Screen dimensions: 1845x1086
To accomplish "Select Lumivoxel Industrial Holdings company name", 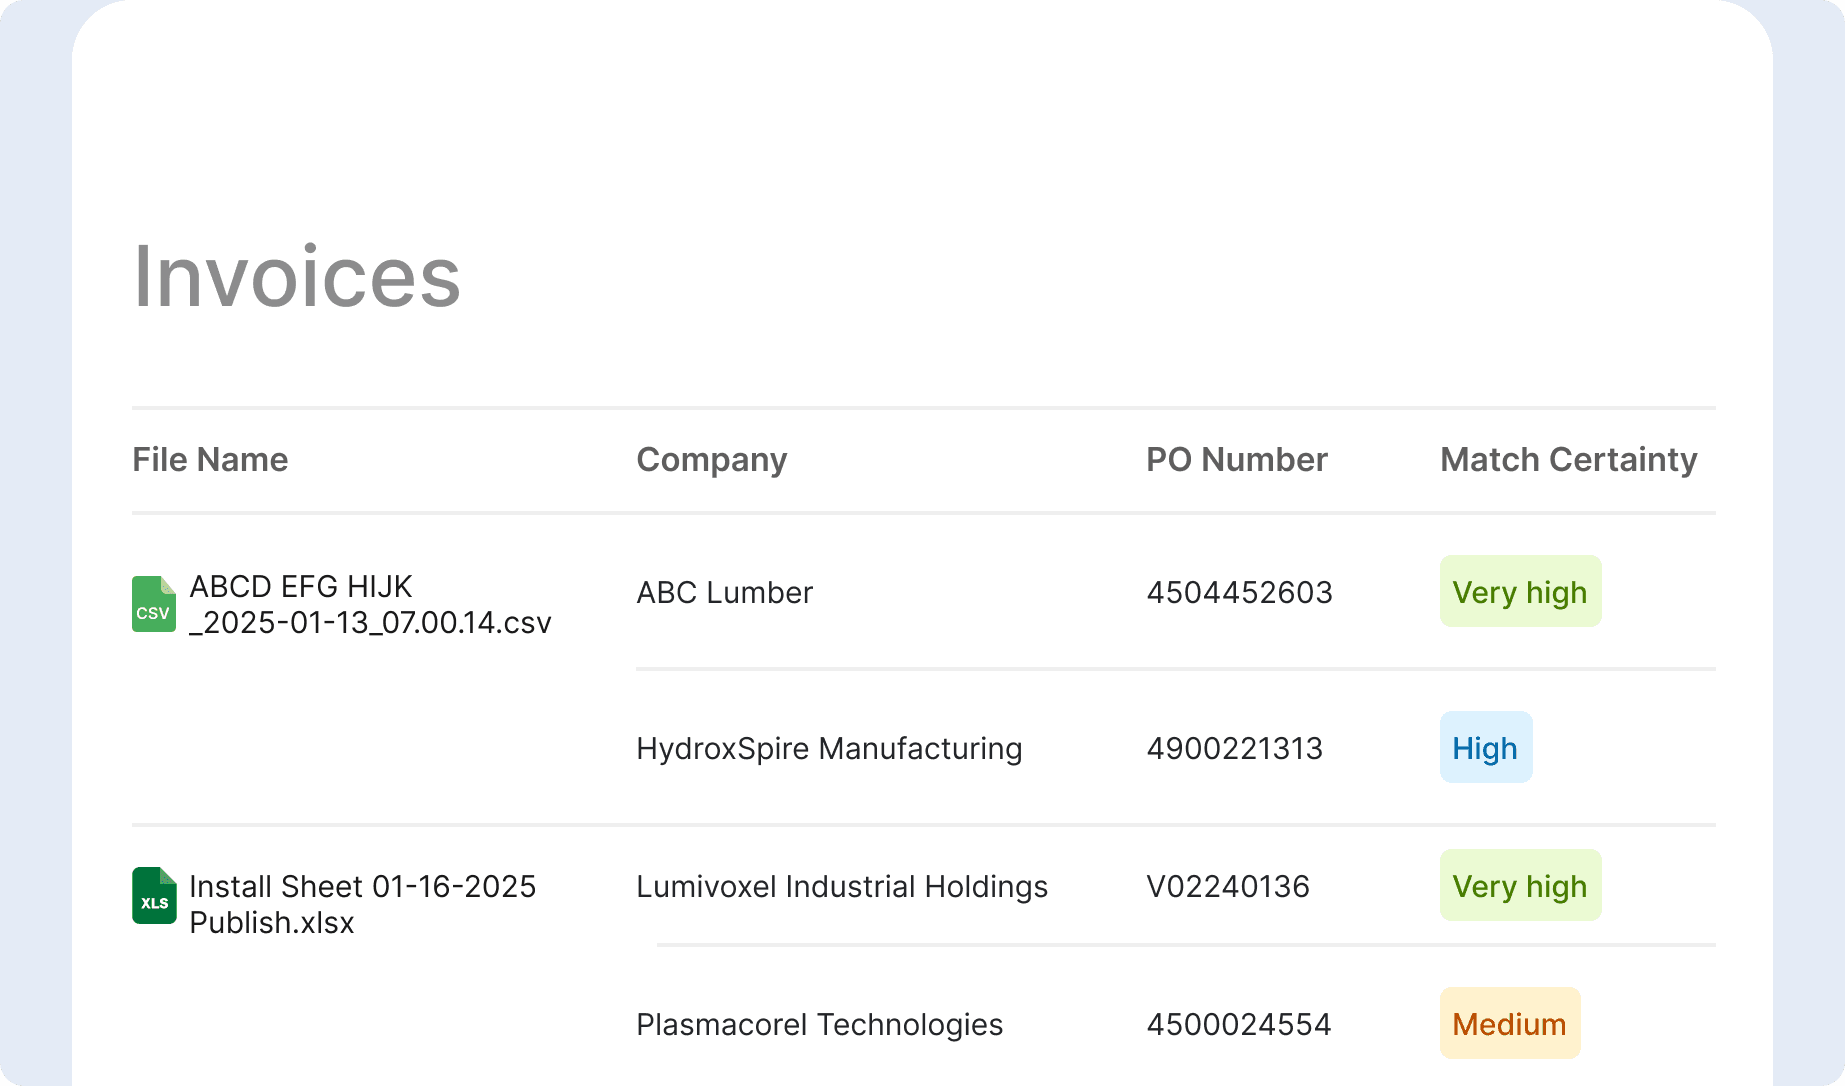I will pos(841,886).
